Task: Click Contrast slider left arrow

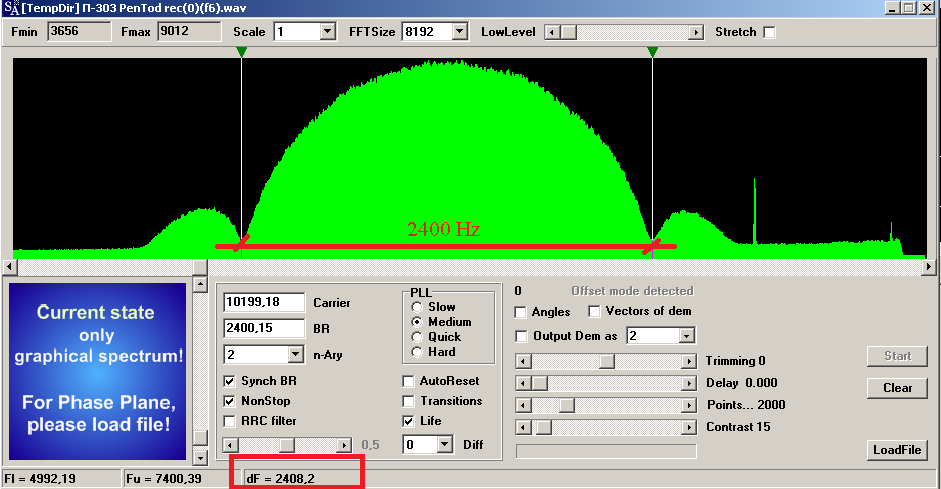Action: pos(523,428)
